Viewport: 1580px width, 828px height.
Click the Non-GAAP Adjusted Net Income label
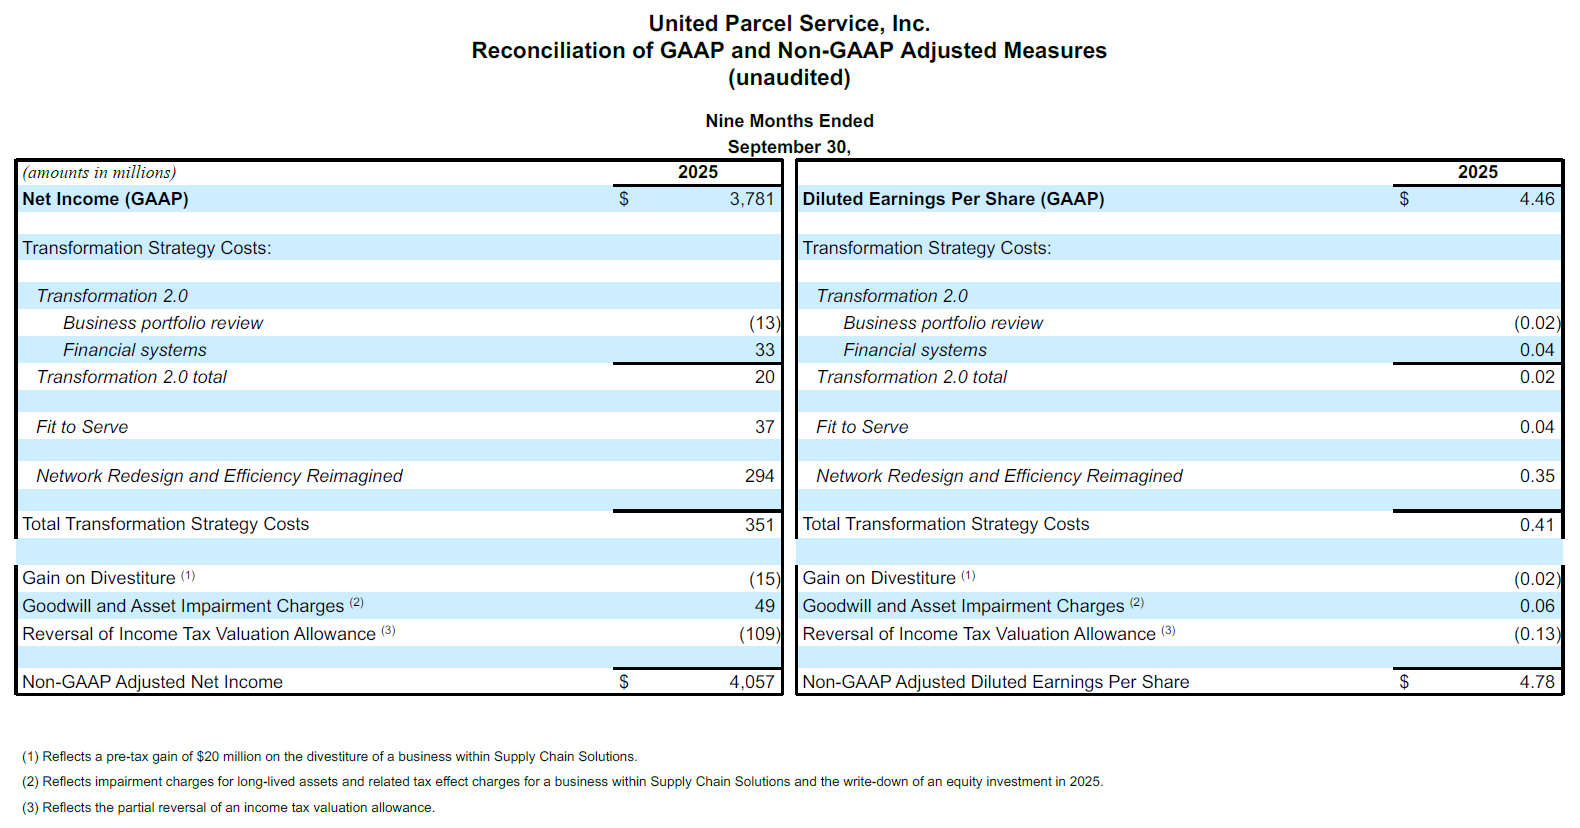pos(152,682)
